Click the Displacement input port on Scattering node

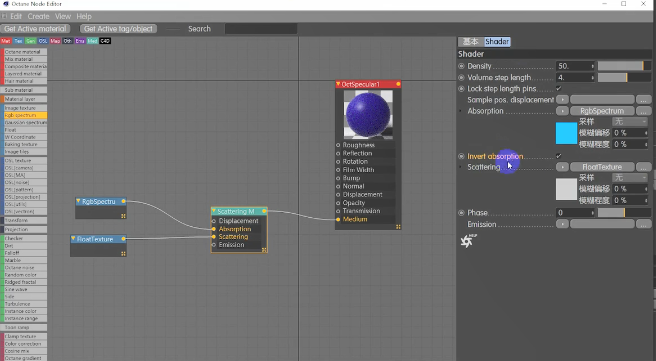tap(214, 221)
